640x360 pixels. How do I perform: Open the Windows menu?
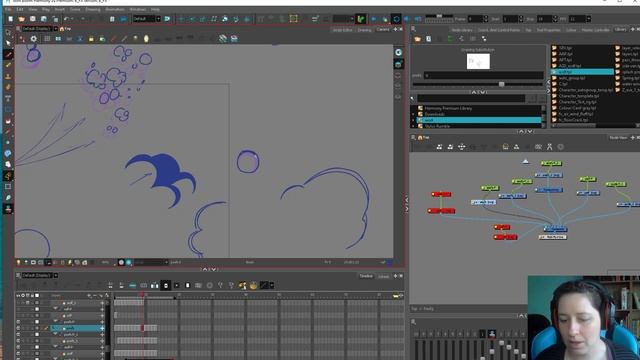(138, 9)
